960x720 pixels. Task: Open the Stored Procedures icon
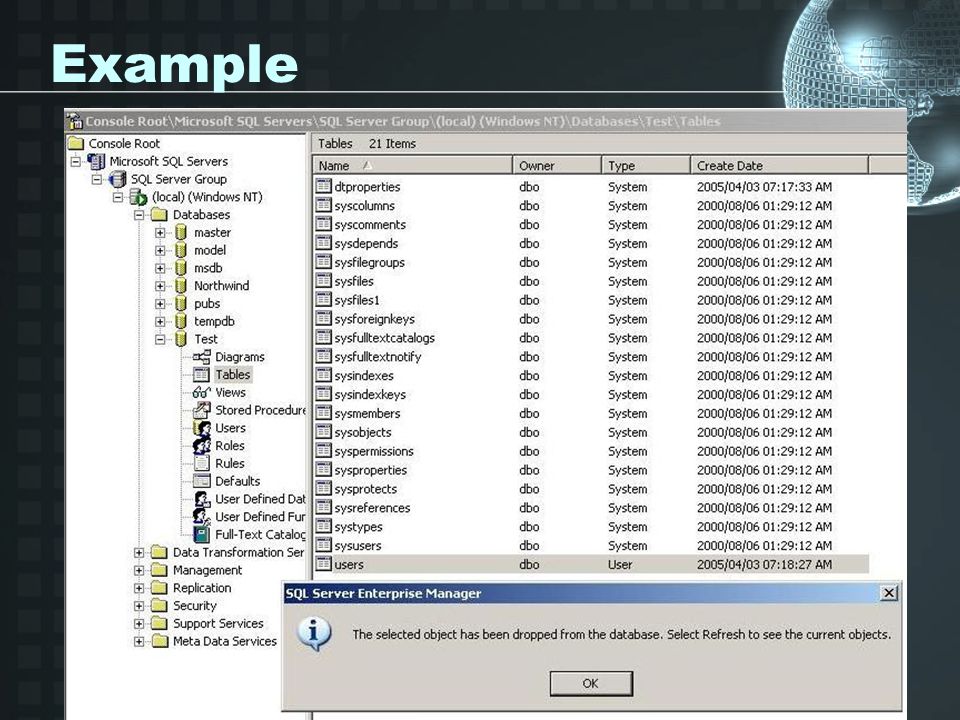coord(201,410)
